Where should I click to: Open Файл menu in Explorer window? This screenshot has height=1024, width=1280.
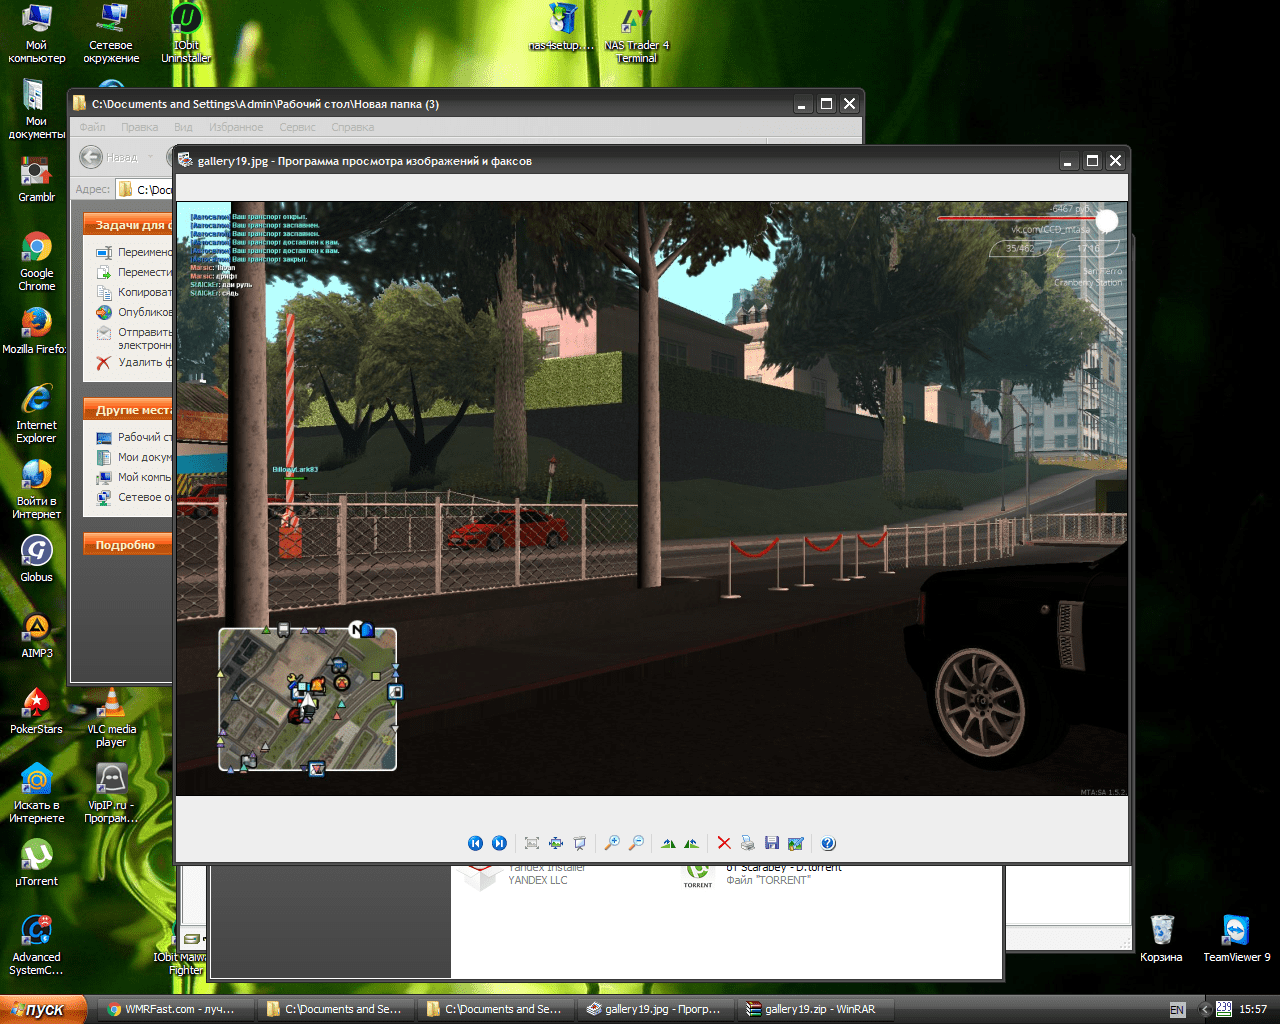[x=92, y=127]
